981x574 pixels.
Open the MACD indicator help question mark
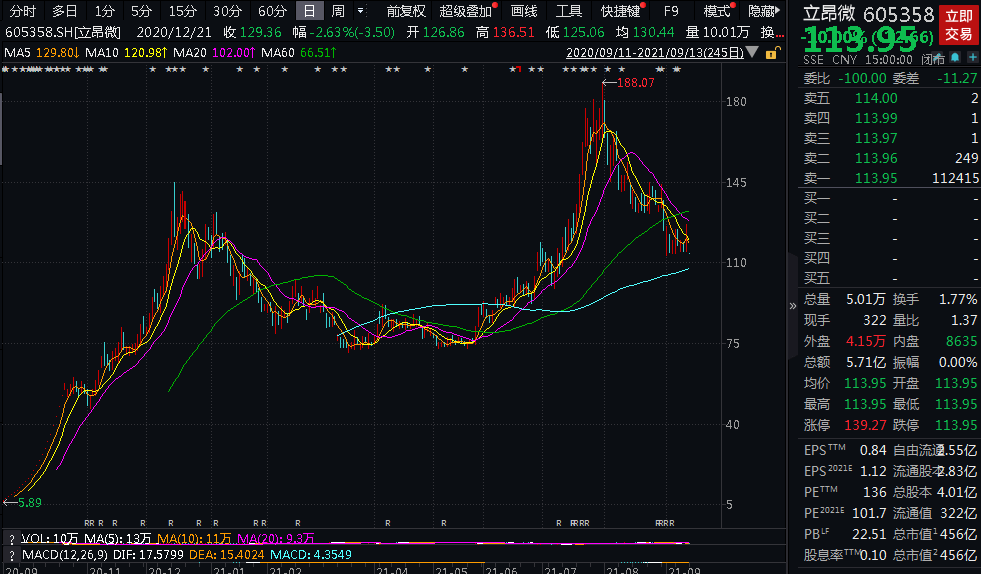(x=10, y=555)
